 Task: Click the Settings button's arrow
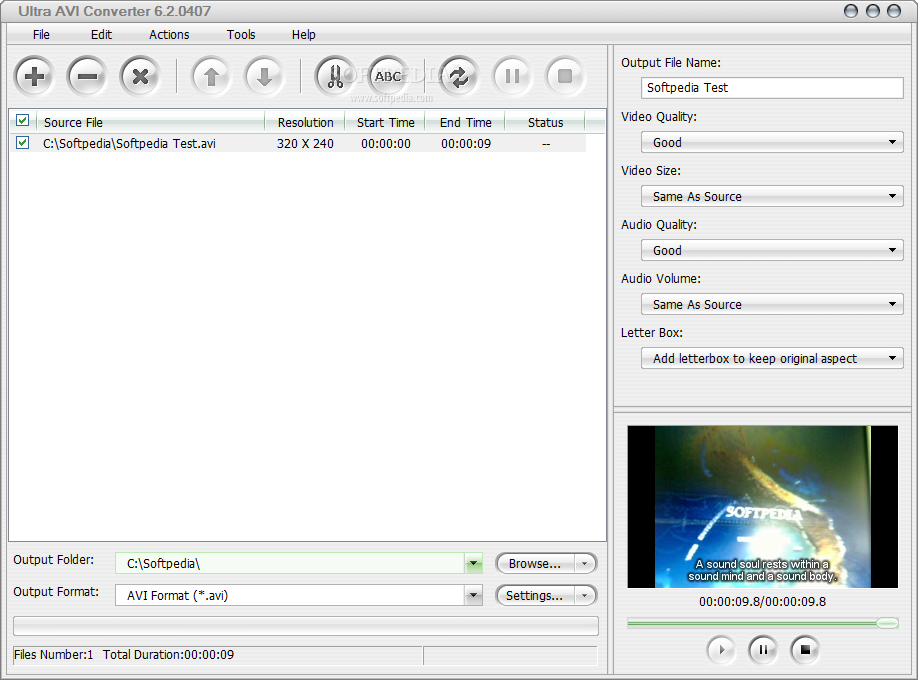[x=584, y=596]
